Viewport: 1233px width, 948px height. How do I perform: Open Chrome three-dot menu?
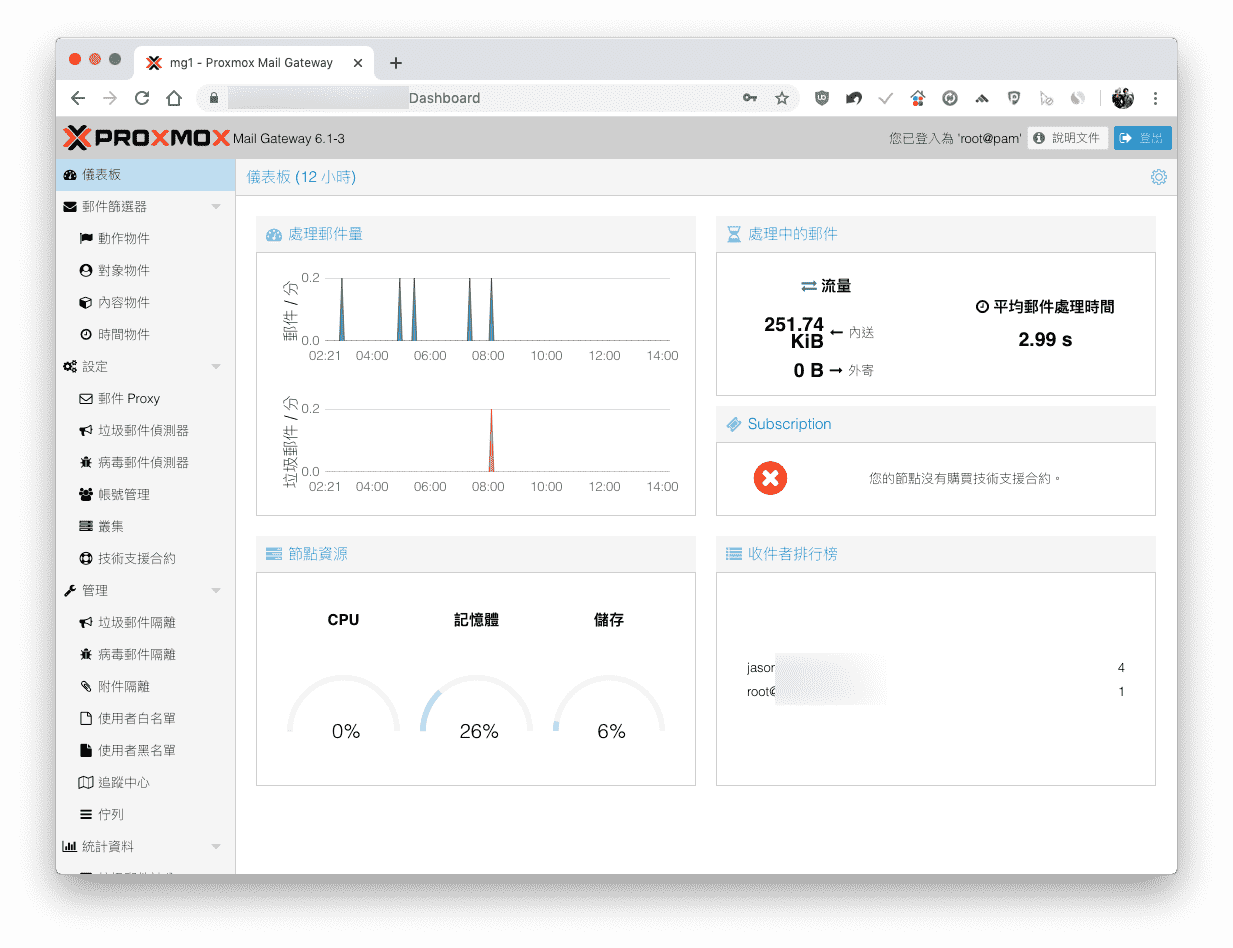click(1156, 98)
